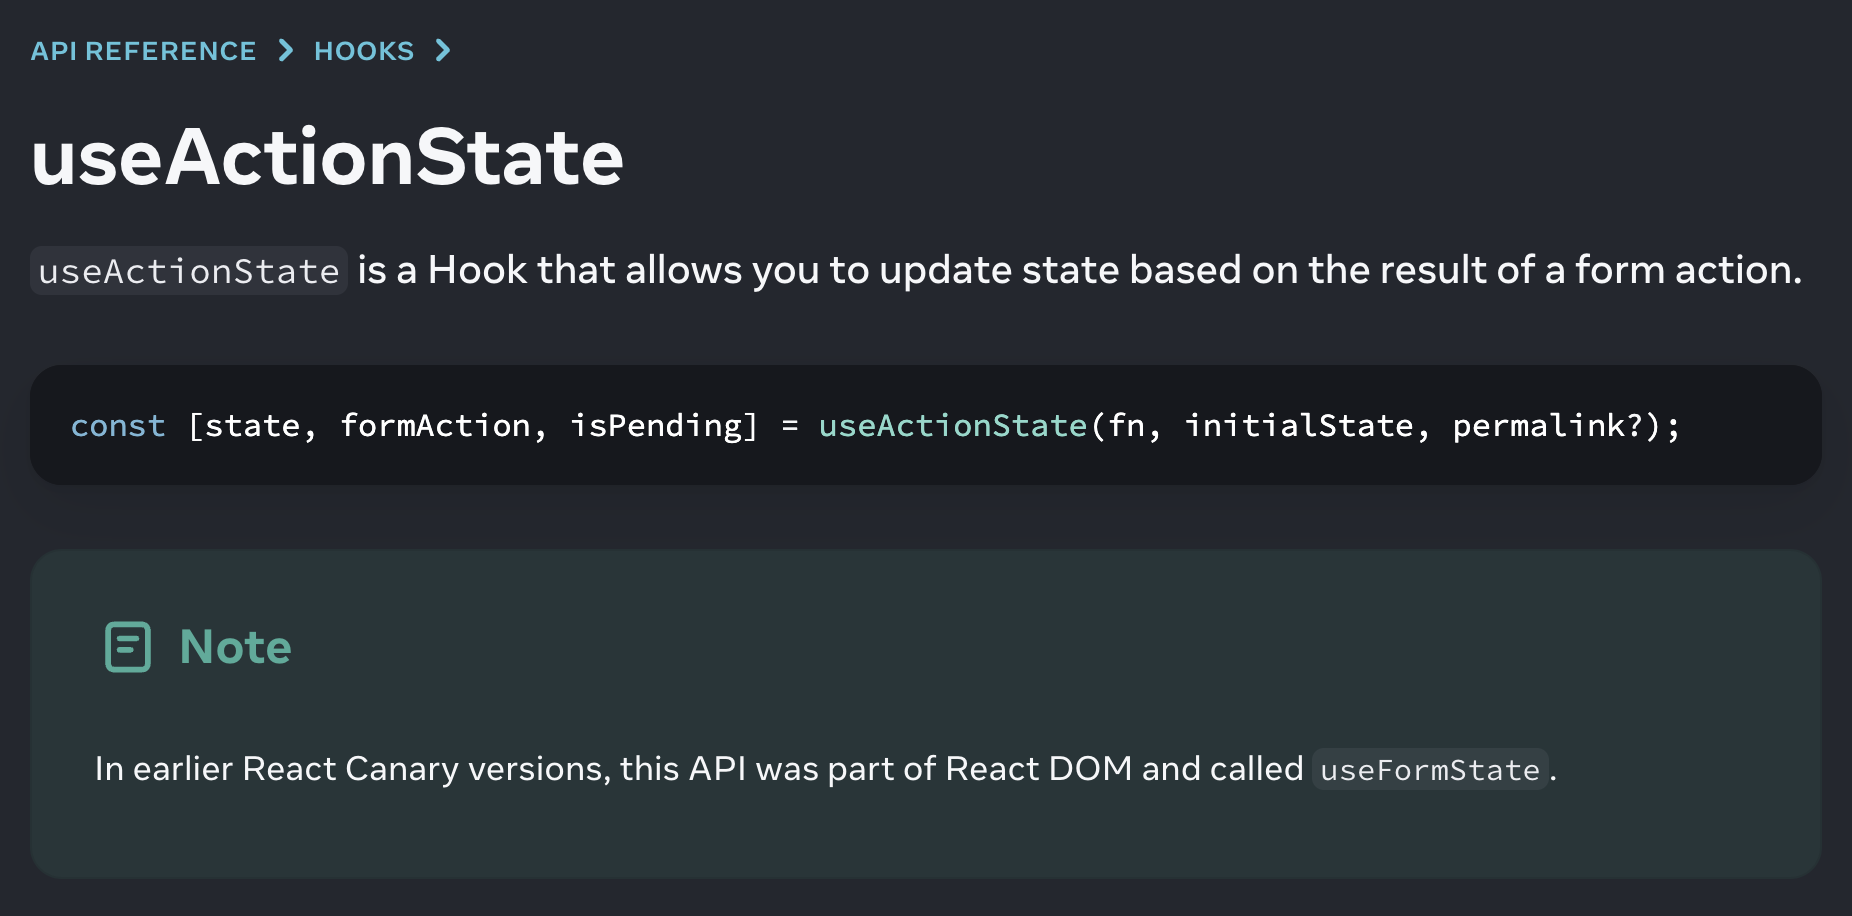The width and height of the screenshot is (1852, 916).
Task: Click the chevron after API REFERENCE
Action: (x=286, y=50)
